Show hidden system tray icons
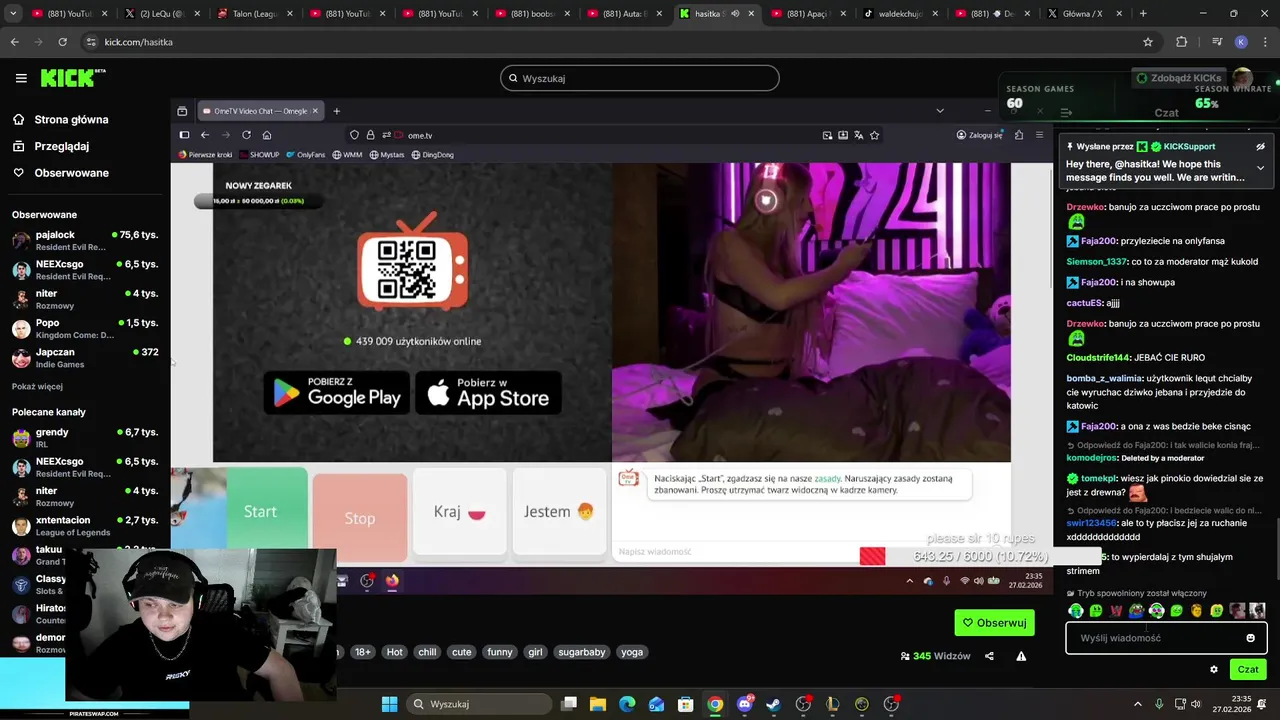The width and height of the screenshot is (1280, 720). coord(1139,704)
